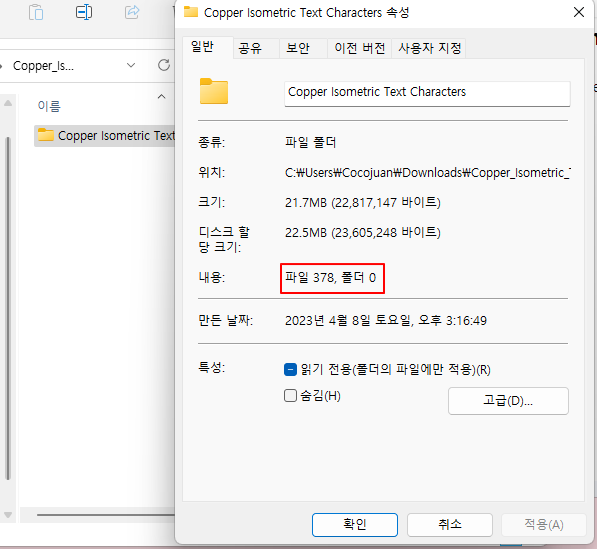The height and width of the screenshot is (549, 597).
Task: Open the 고급(D)... advanced attributes
Action: click(x=508, y=401)
